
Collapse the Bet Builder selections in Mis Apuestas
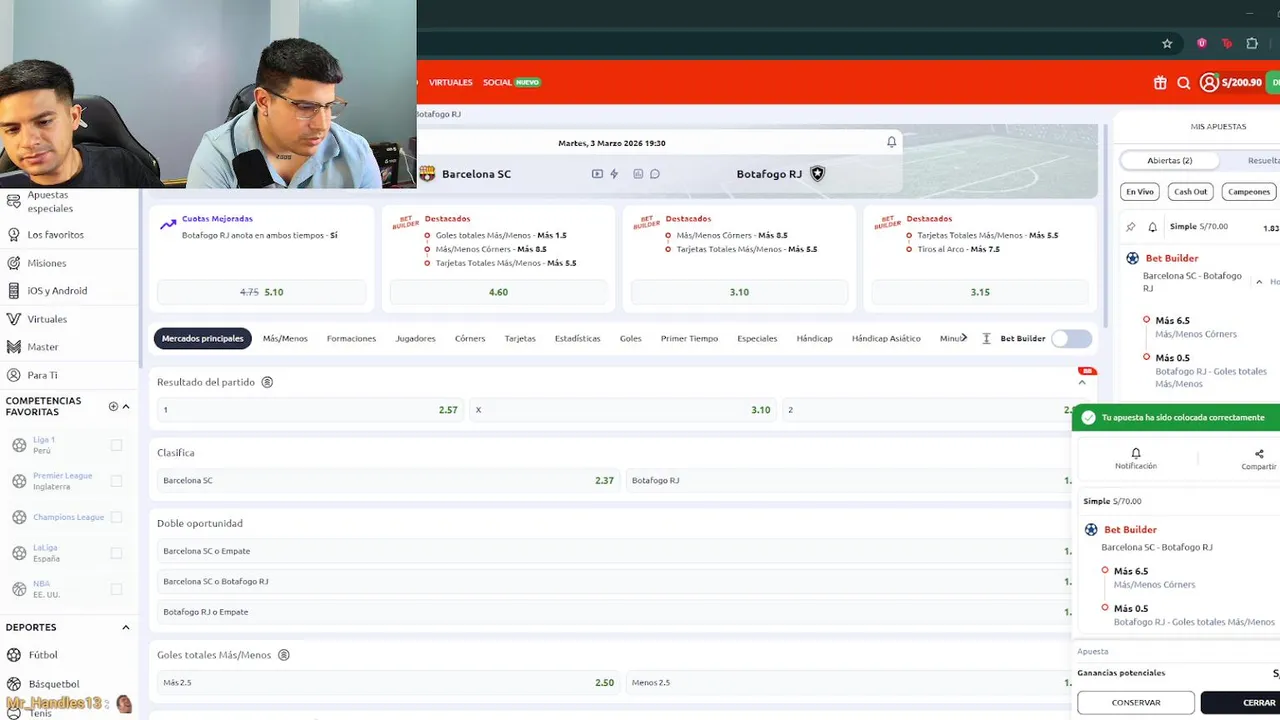1259,282
